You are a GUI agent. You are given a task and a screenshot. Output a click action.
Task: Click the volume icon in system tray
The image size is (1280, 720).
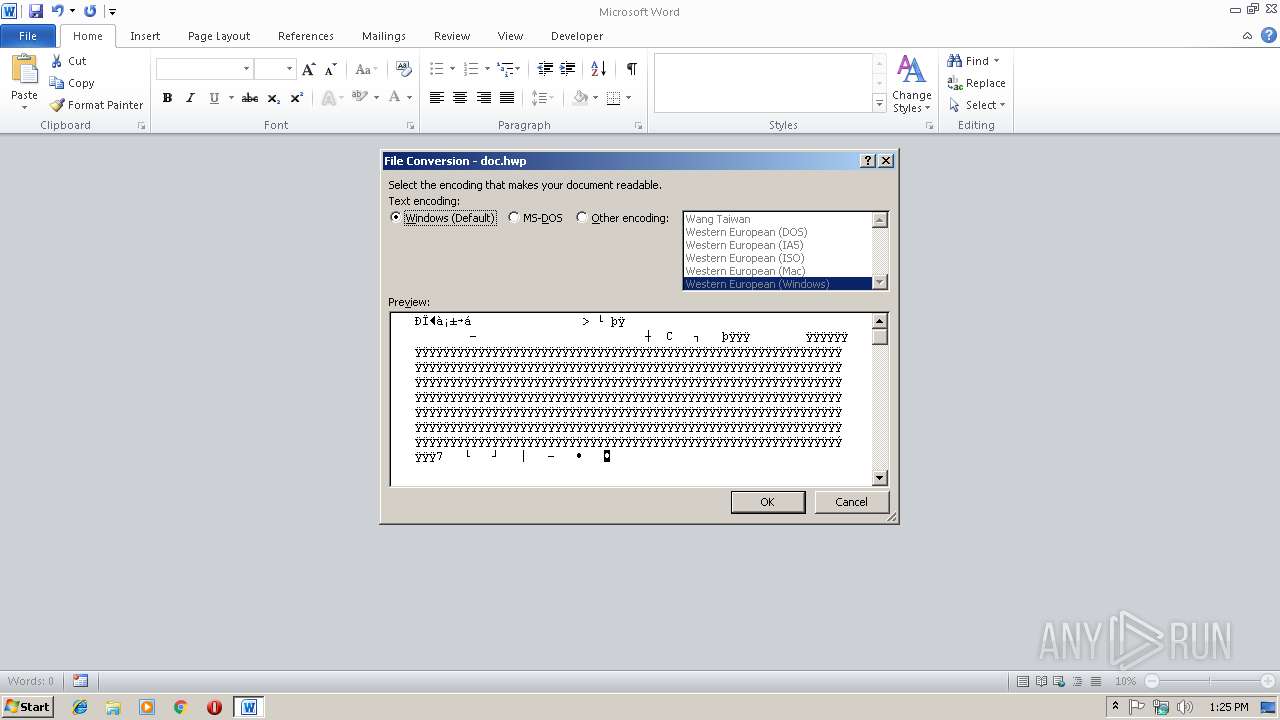1184,707
